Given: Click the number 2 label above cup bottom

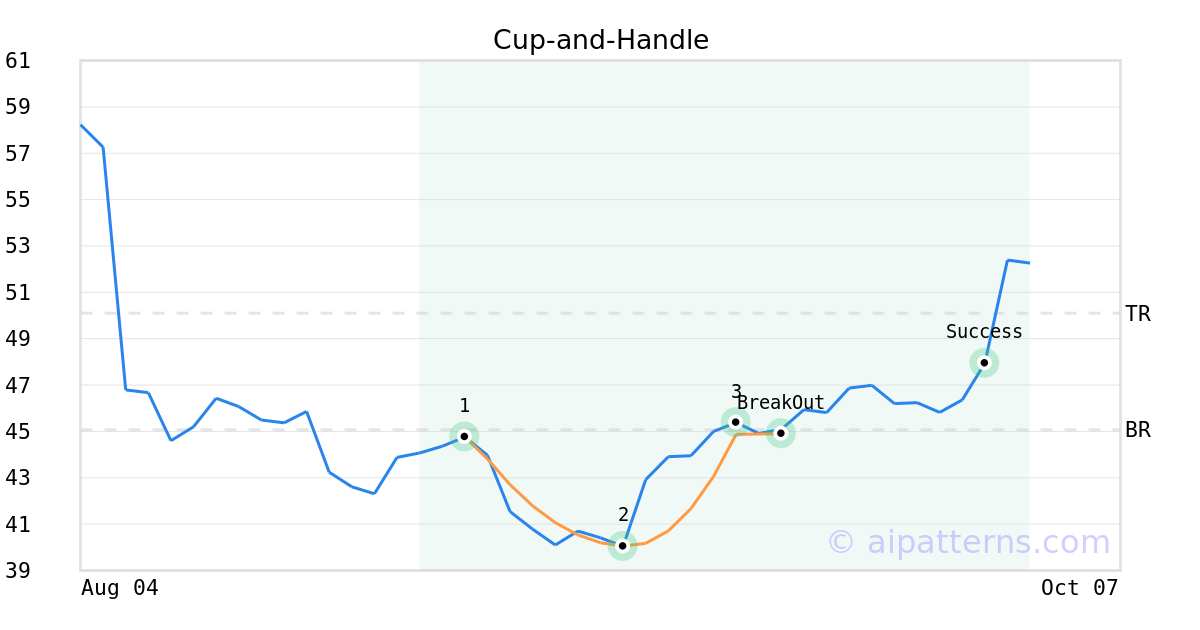Looking at the screenshot, I should tap(623, 515).
